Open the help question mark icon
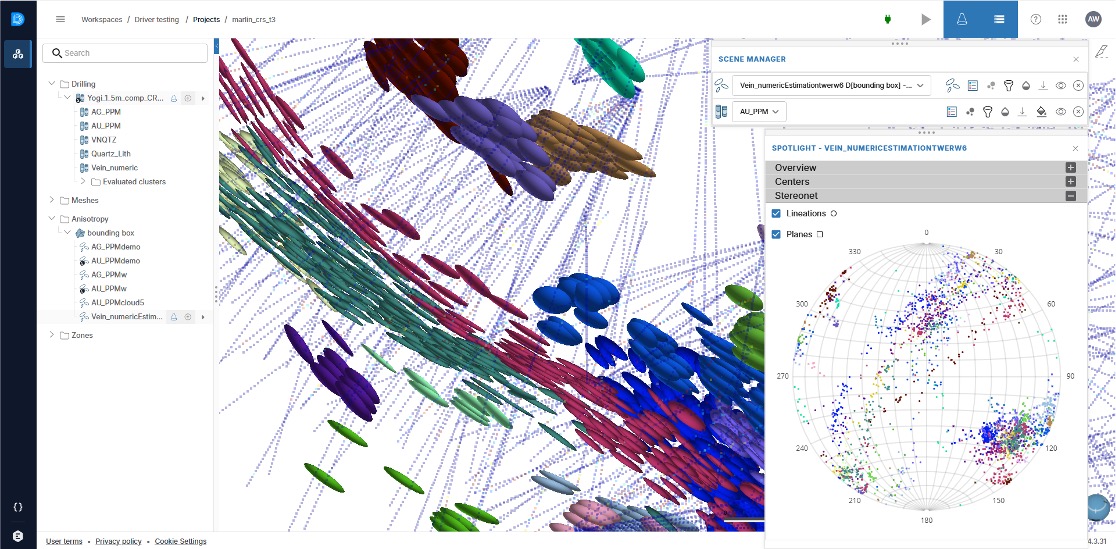The height and width of the screenshot is (549, 1116). [1036, 19]
